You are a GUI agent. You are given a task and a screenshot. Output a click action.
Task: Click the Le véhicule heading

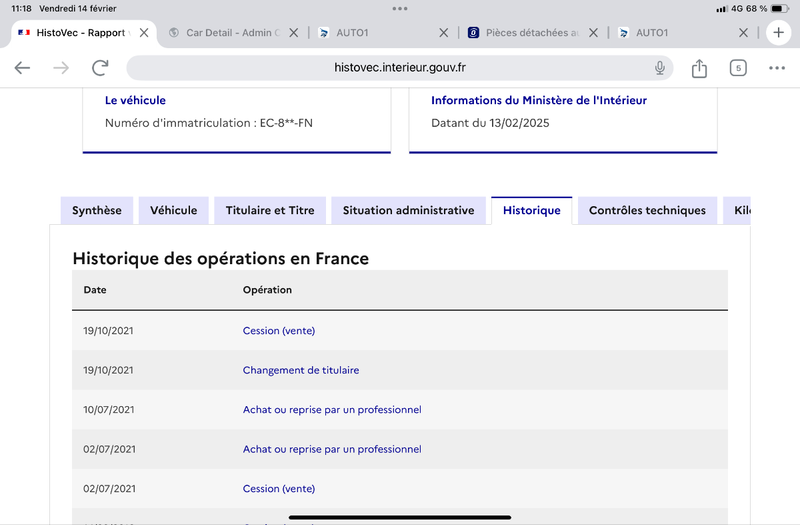point(135,101)
